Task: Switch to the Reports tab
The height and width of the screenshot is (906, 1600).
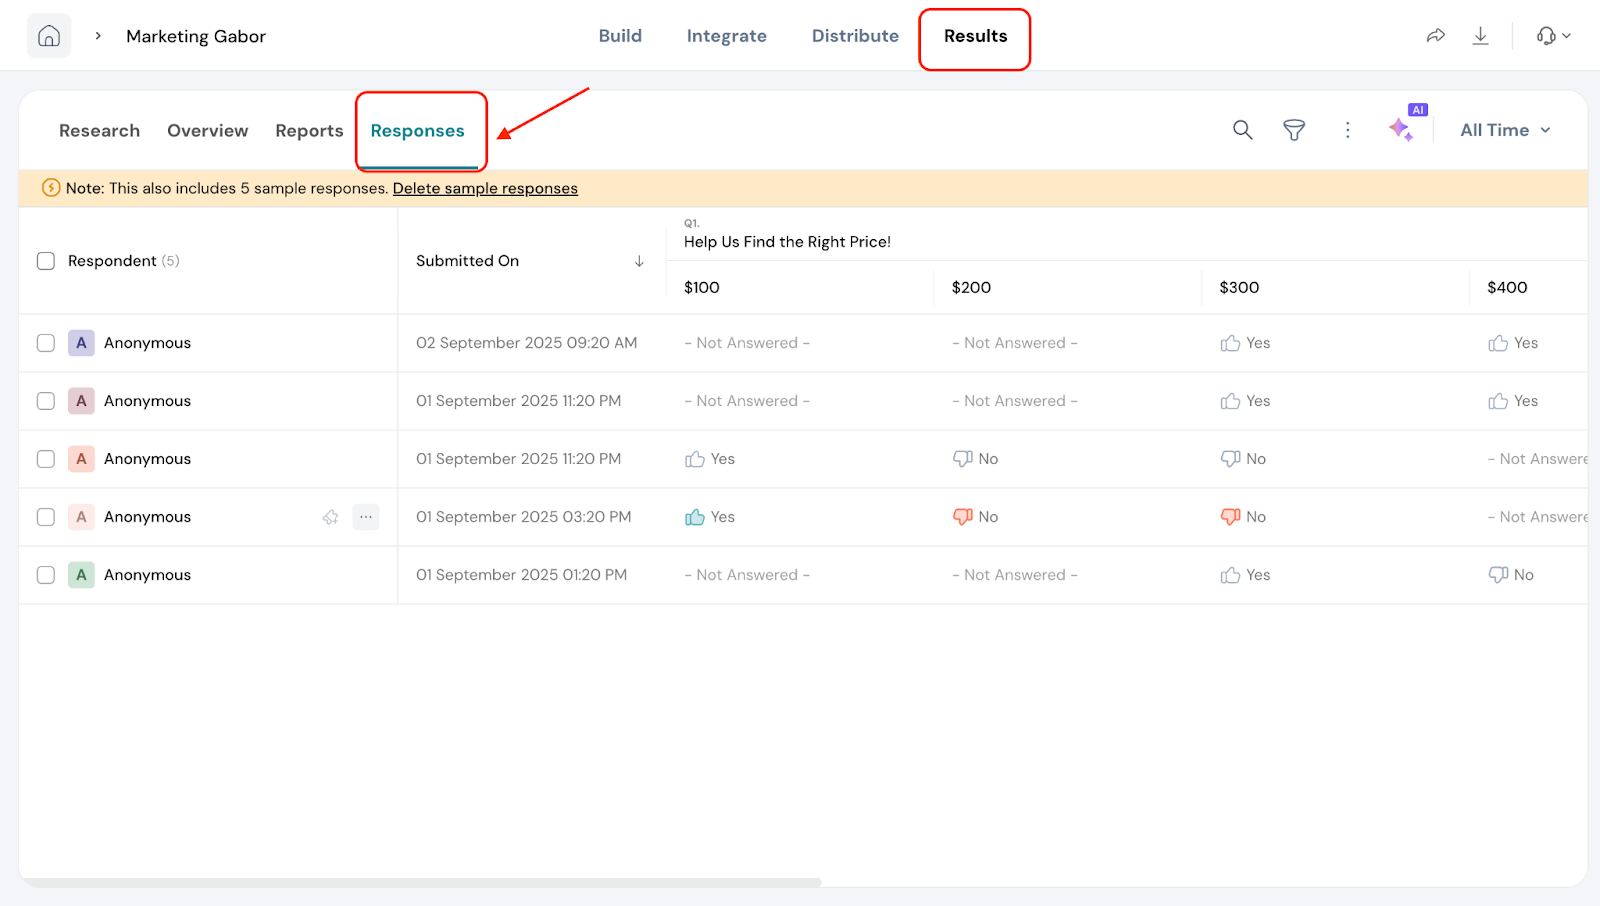Action: [x=309, y=131]
